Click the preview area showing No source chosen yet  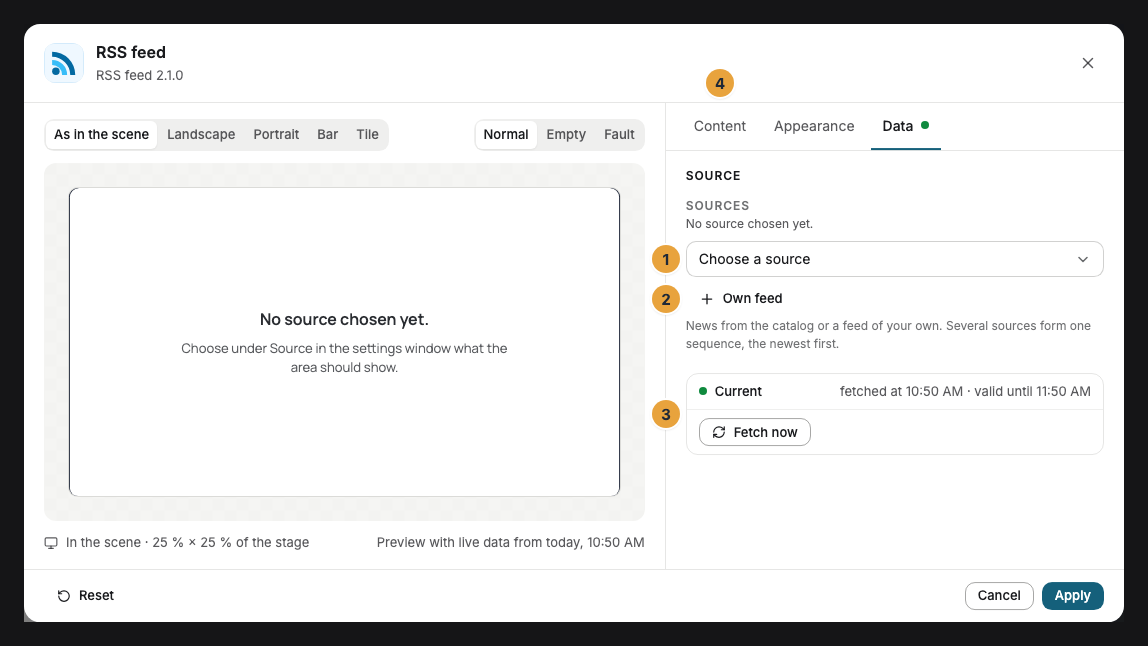[x=344, y=342]
